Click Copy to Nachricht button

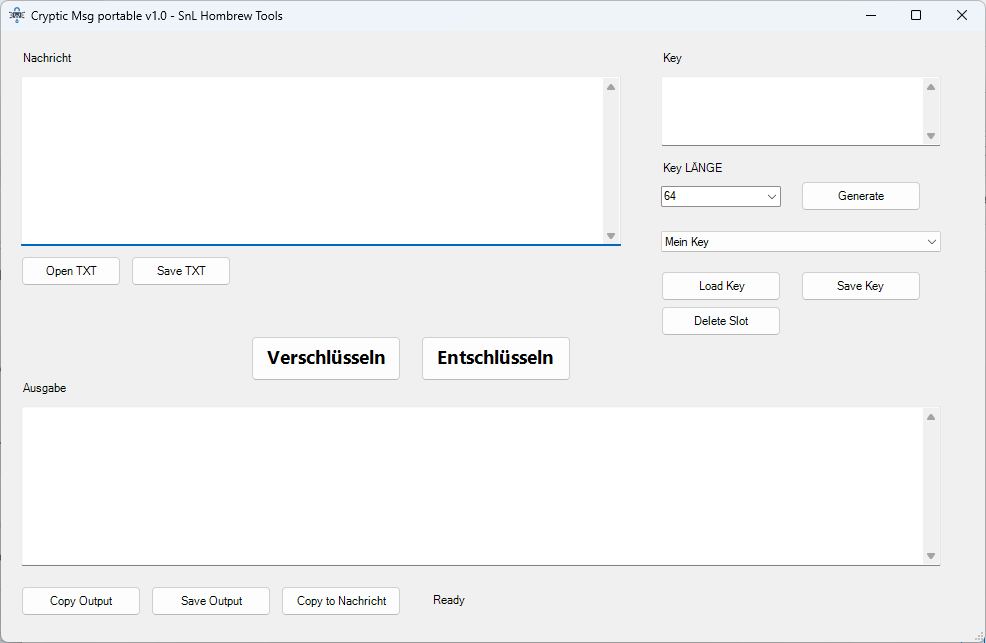point(341,601)
